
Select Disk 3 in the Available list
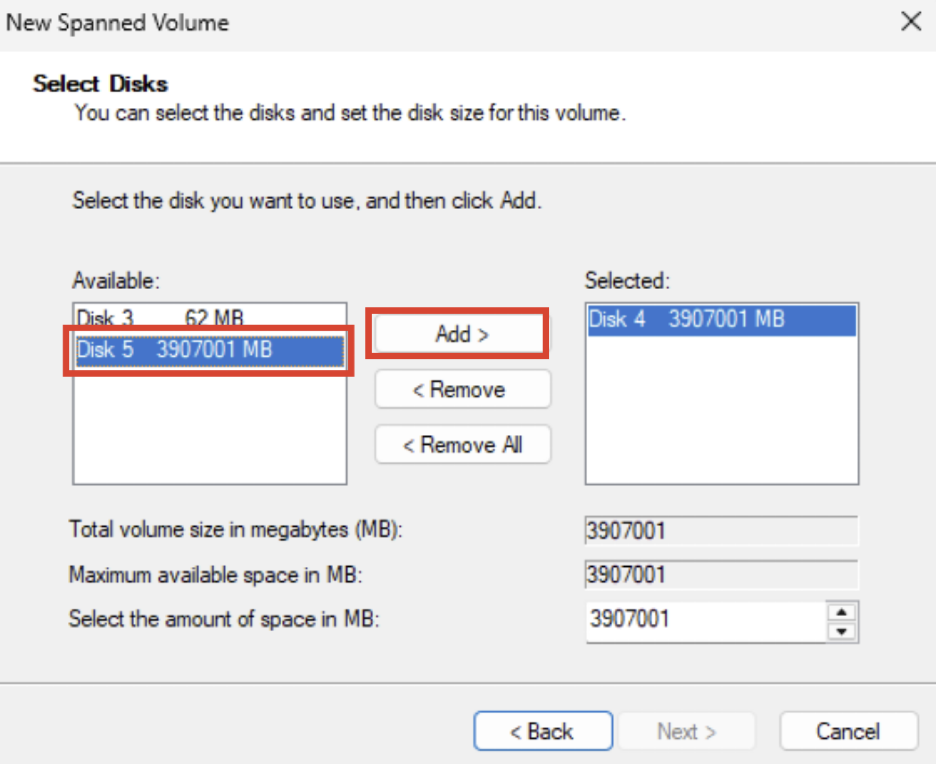(x=160, y=319)
